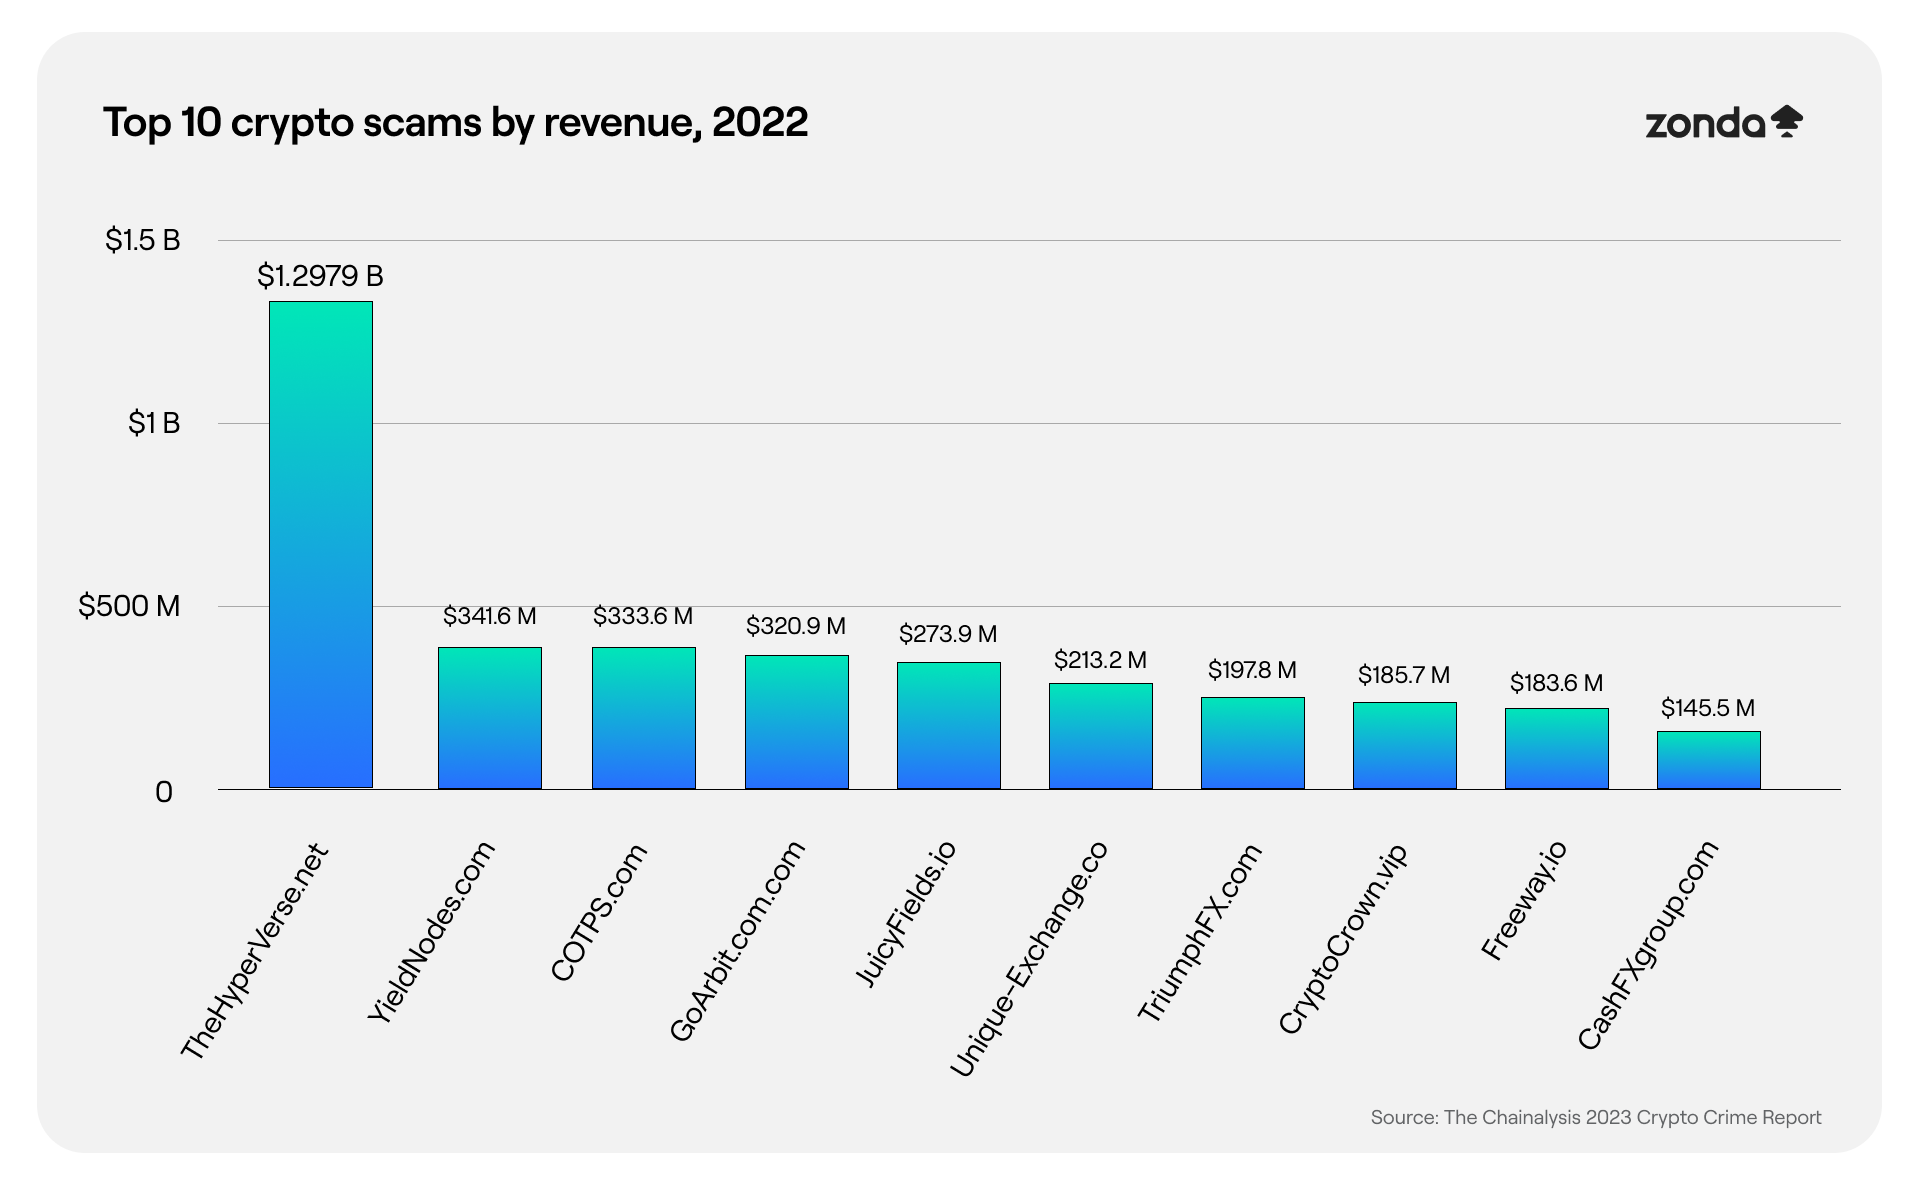This screenshot has height=1186, width=1920.
Task: Click the CashFXgroup.com bar
Action: (1708, 760)
